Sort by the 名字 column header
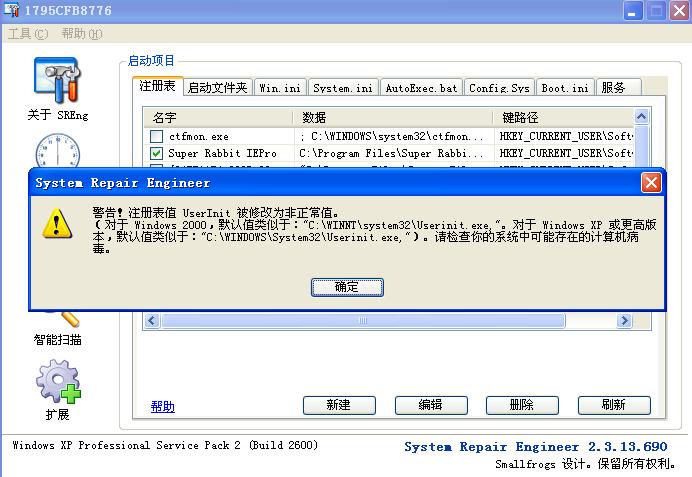Viewport: 692px width, 477px height. [218, 117]
